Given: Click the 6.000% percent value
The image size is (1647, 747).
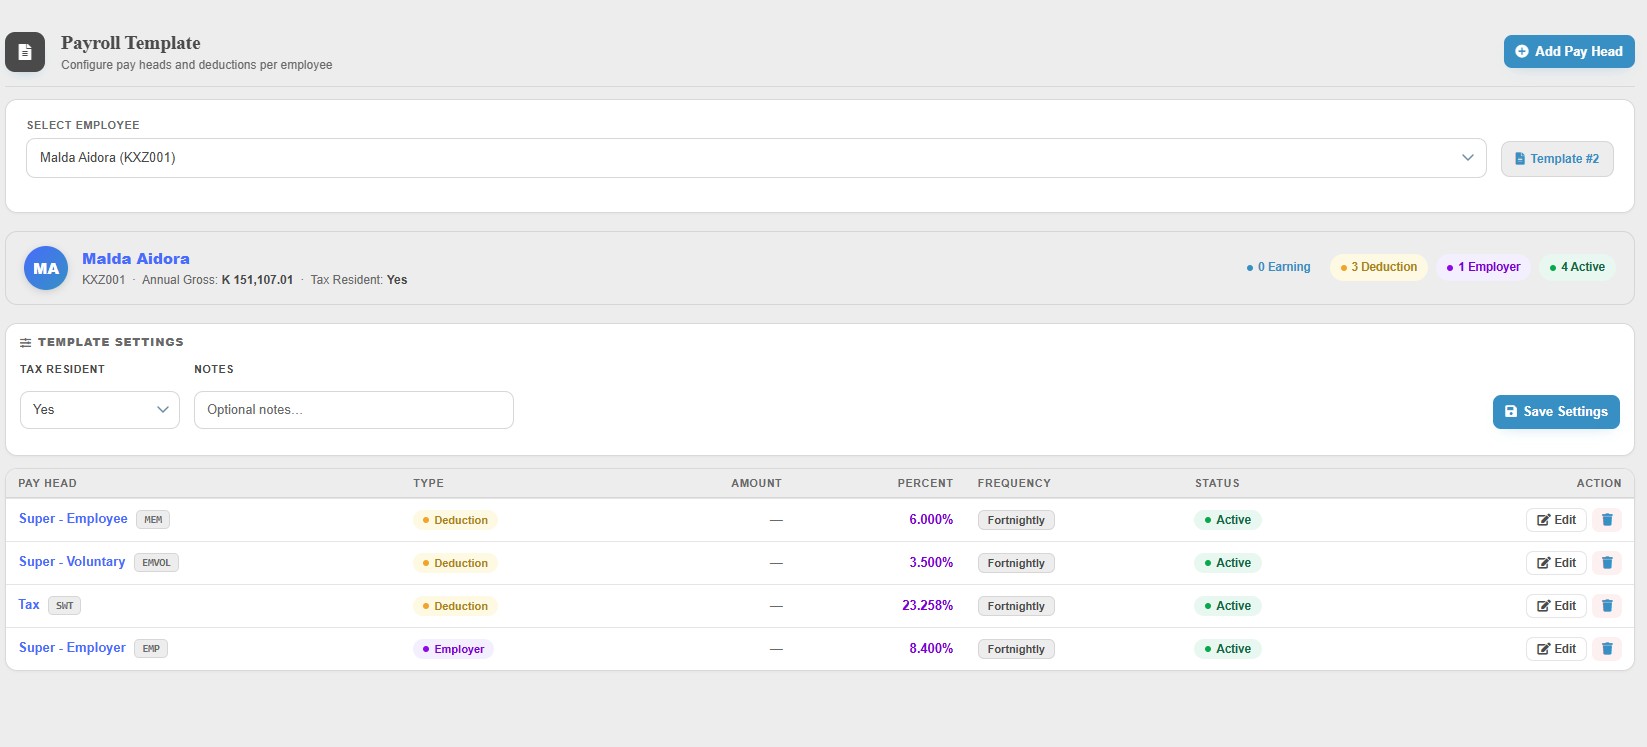Looking at the screenshot, I should pos(931,520).
